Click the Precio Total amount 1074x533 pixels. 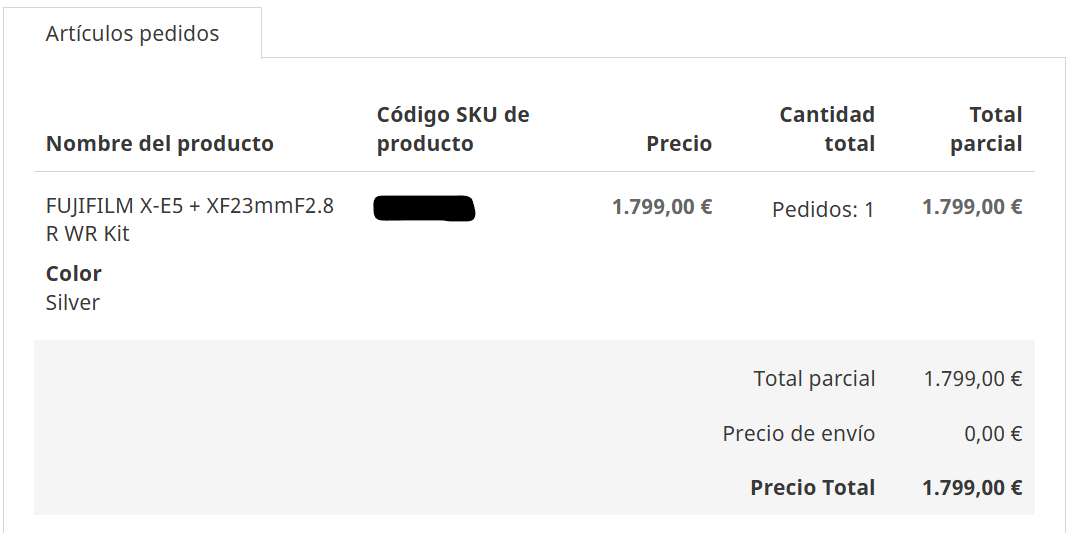pyautogui.click(x=972, y=488)
